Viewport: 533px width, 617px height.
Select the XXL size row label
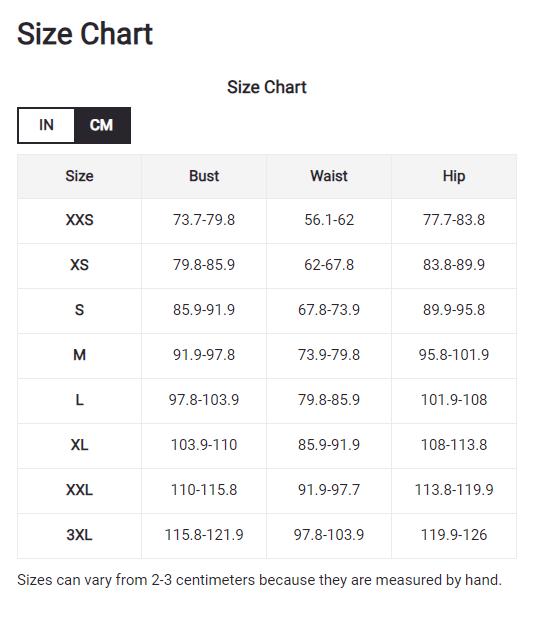coord(79,490)
